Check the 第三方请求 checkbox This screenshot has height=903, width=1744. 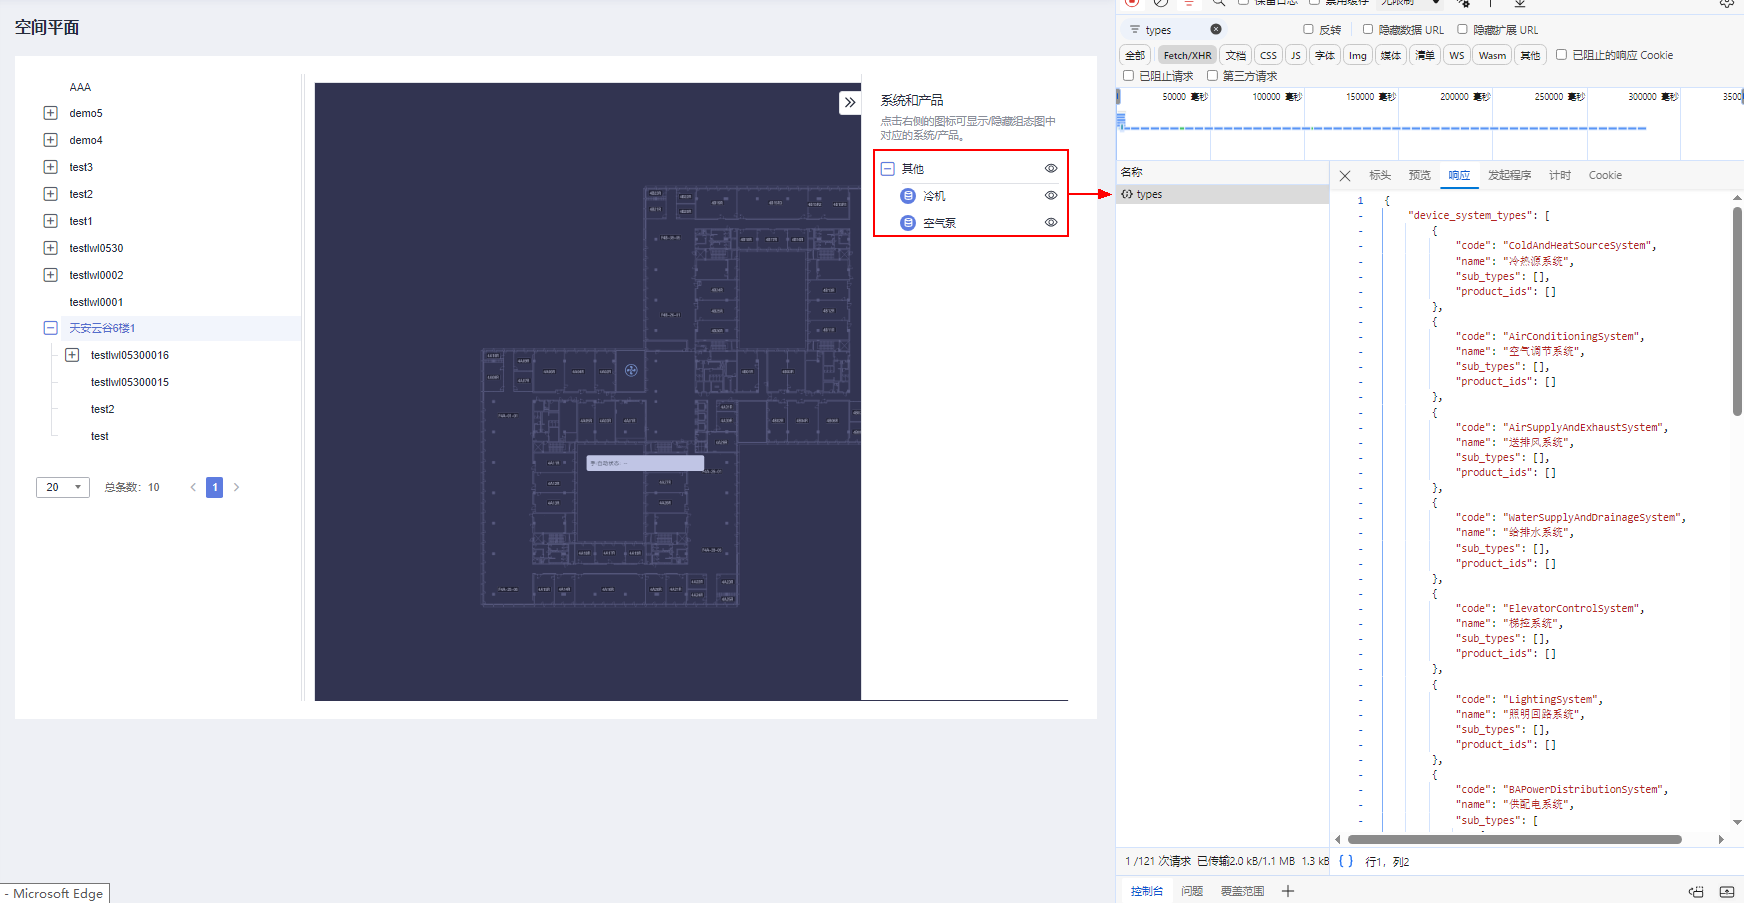pyautogui.click(x=1212, y=75)
